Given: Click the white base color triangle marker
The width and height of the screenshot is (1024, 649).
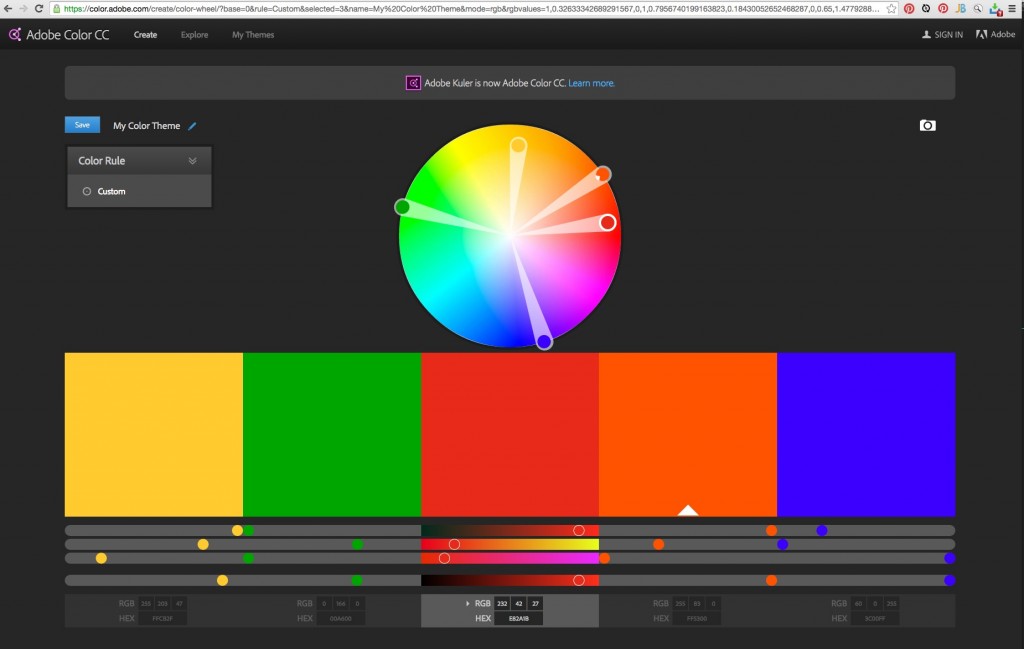Looking at the screenshot, I should (x=688, y=510).
